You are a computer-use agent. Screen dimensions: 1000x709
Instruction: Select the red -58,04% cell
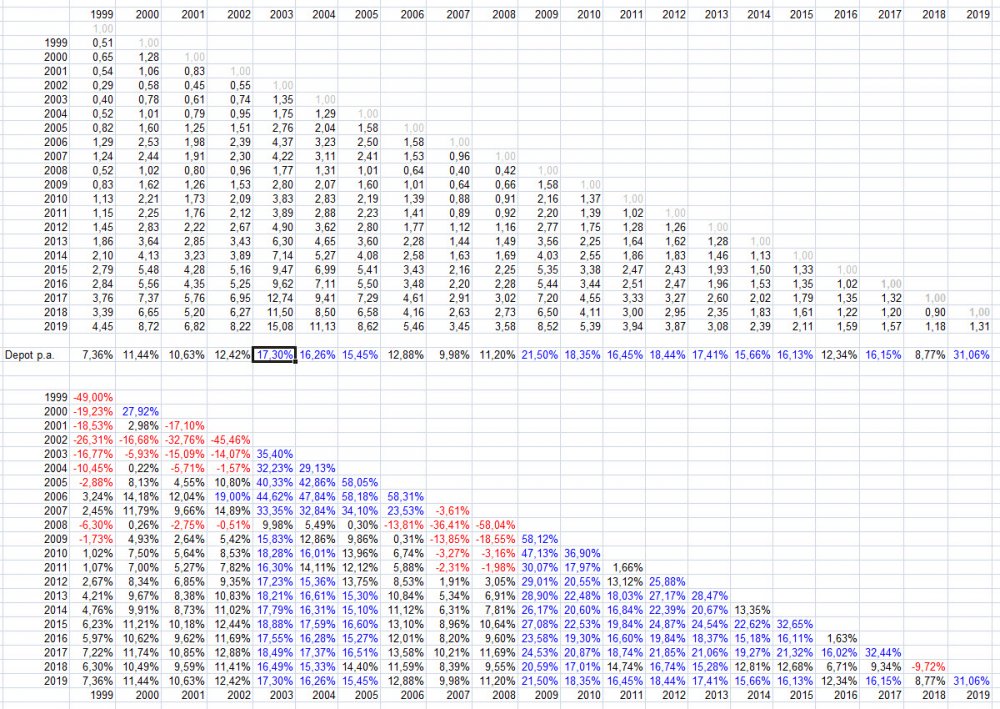(x=496, y=525)
